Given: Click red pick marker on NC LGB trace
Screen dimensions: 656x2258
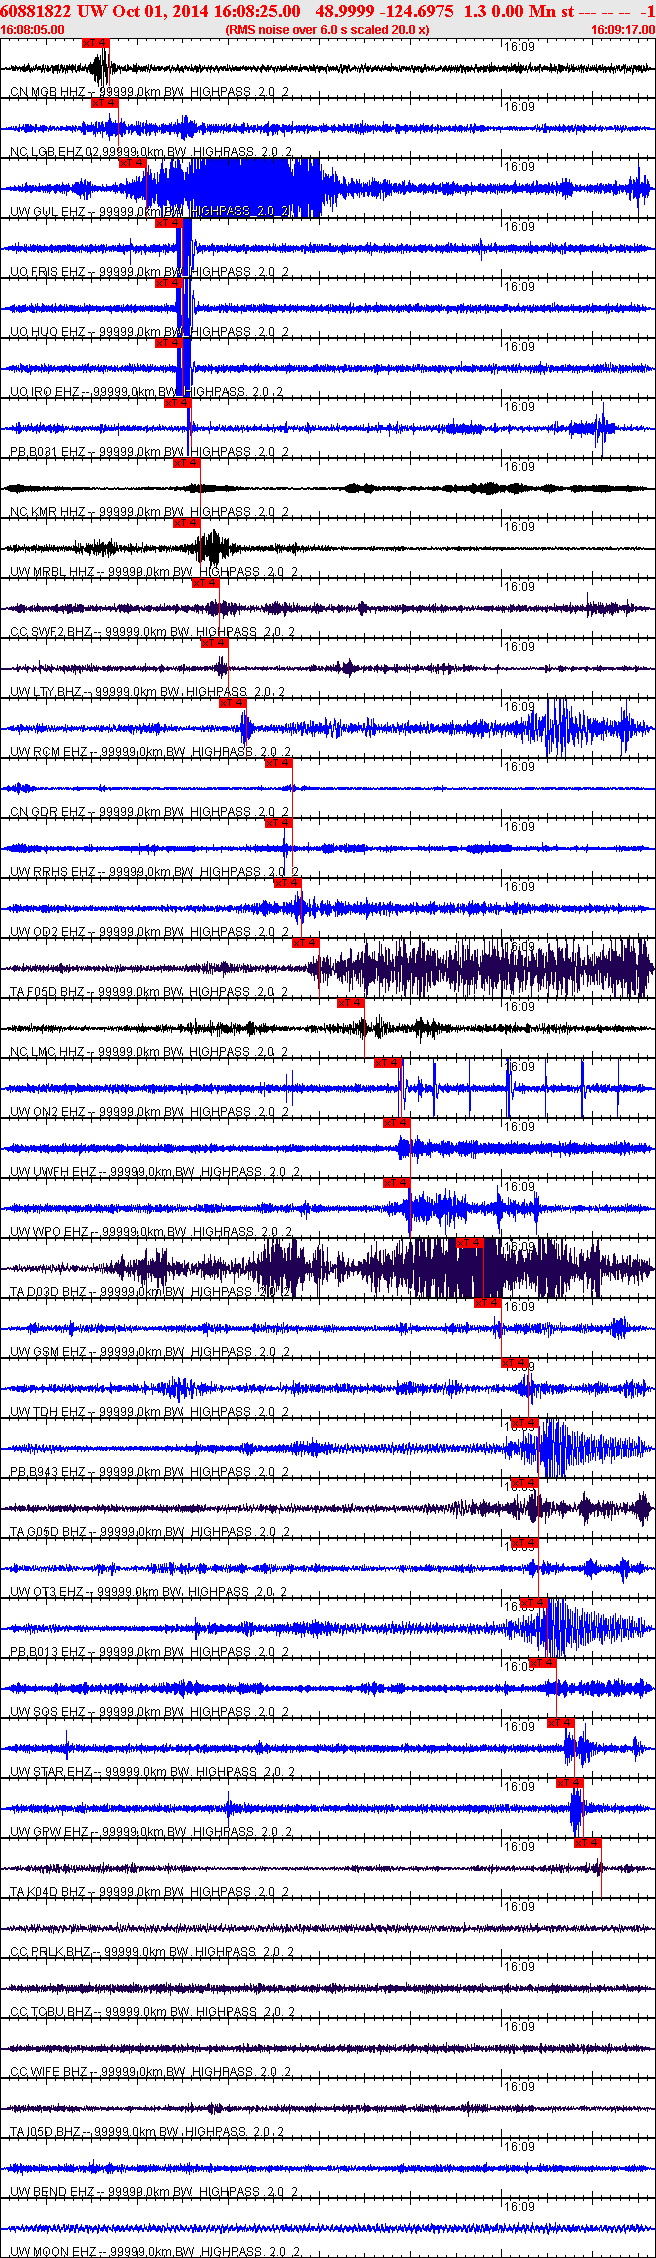Looking at the screenshot, I should (x=105, y=103).
